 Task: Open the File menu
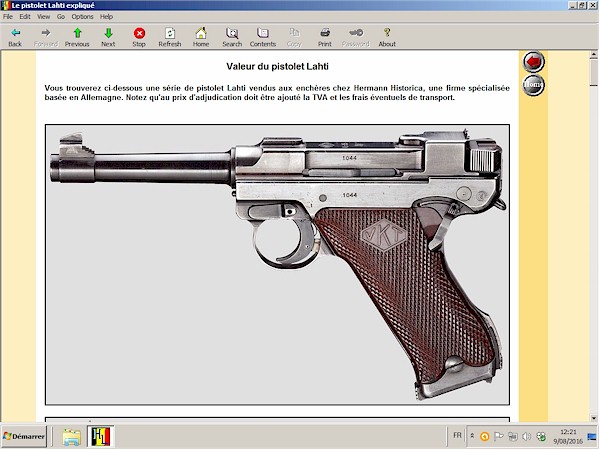(x=8, y=16)
